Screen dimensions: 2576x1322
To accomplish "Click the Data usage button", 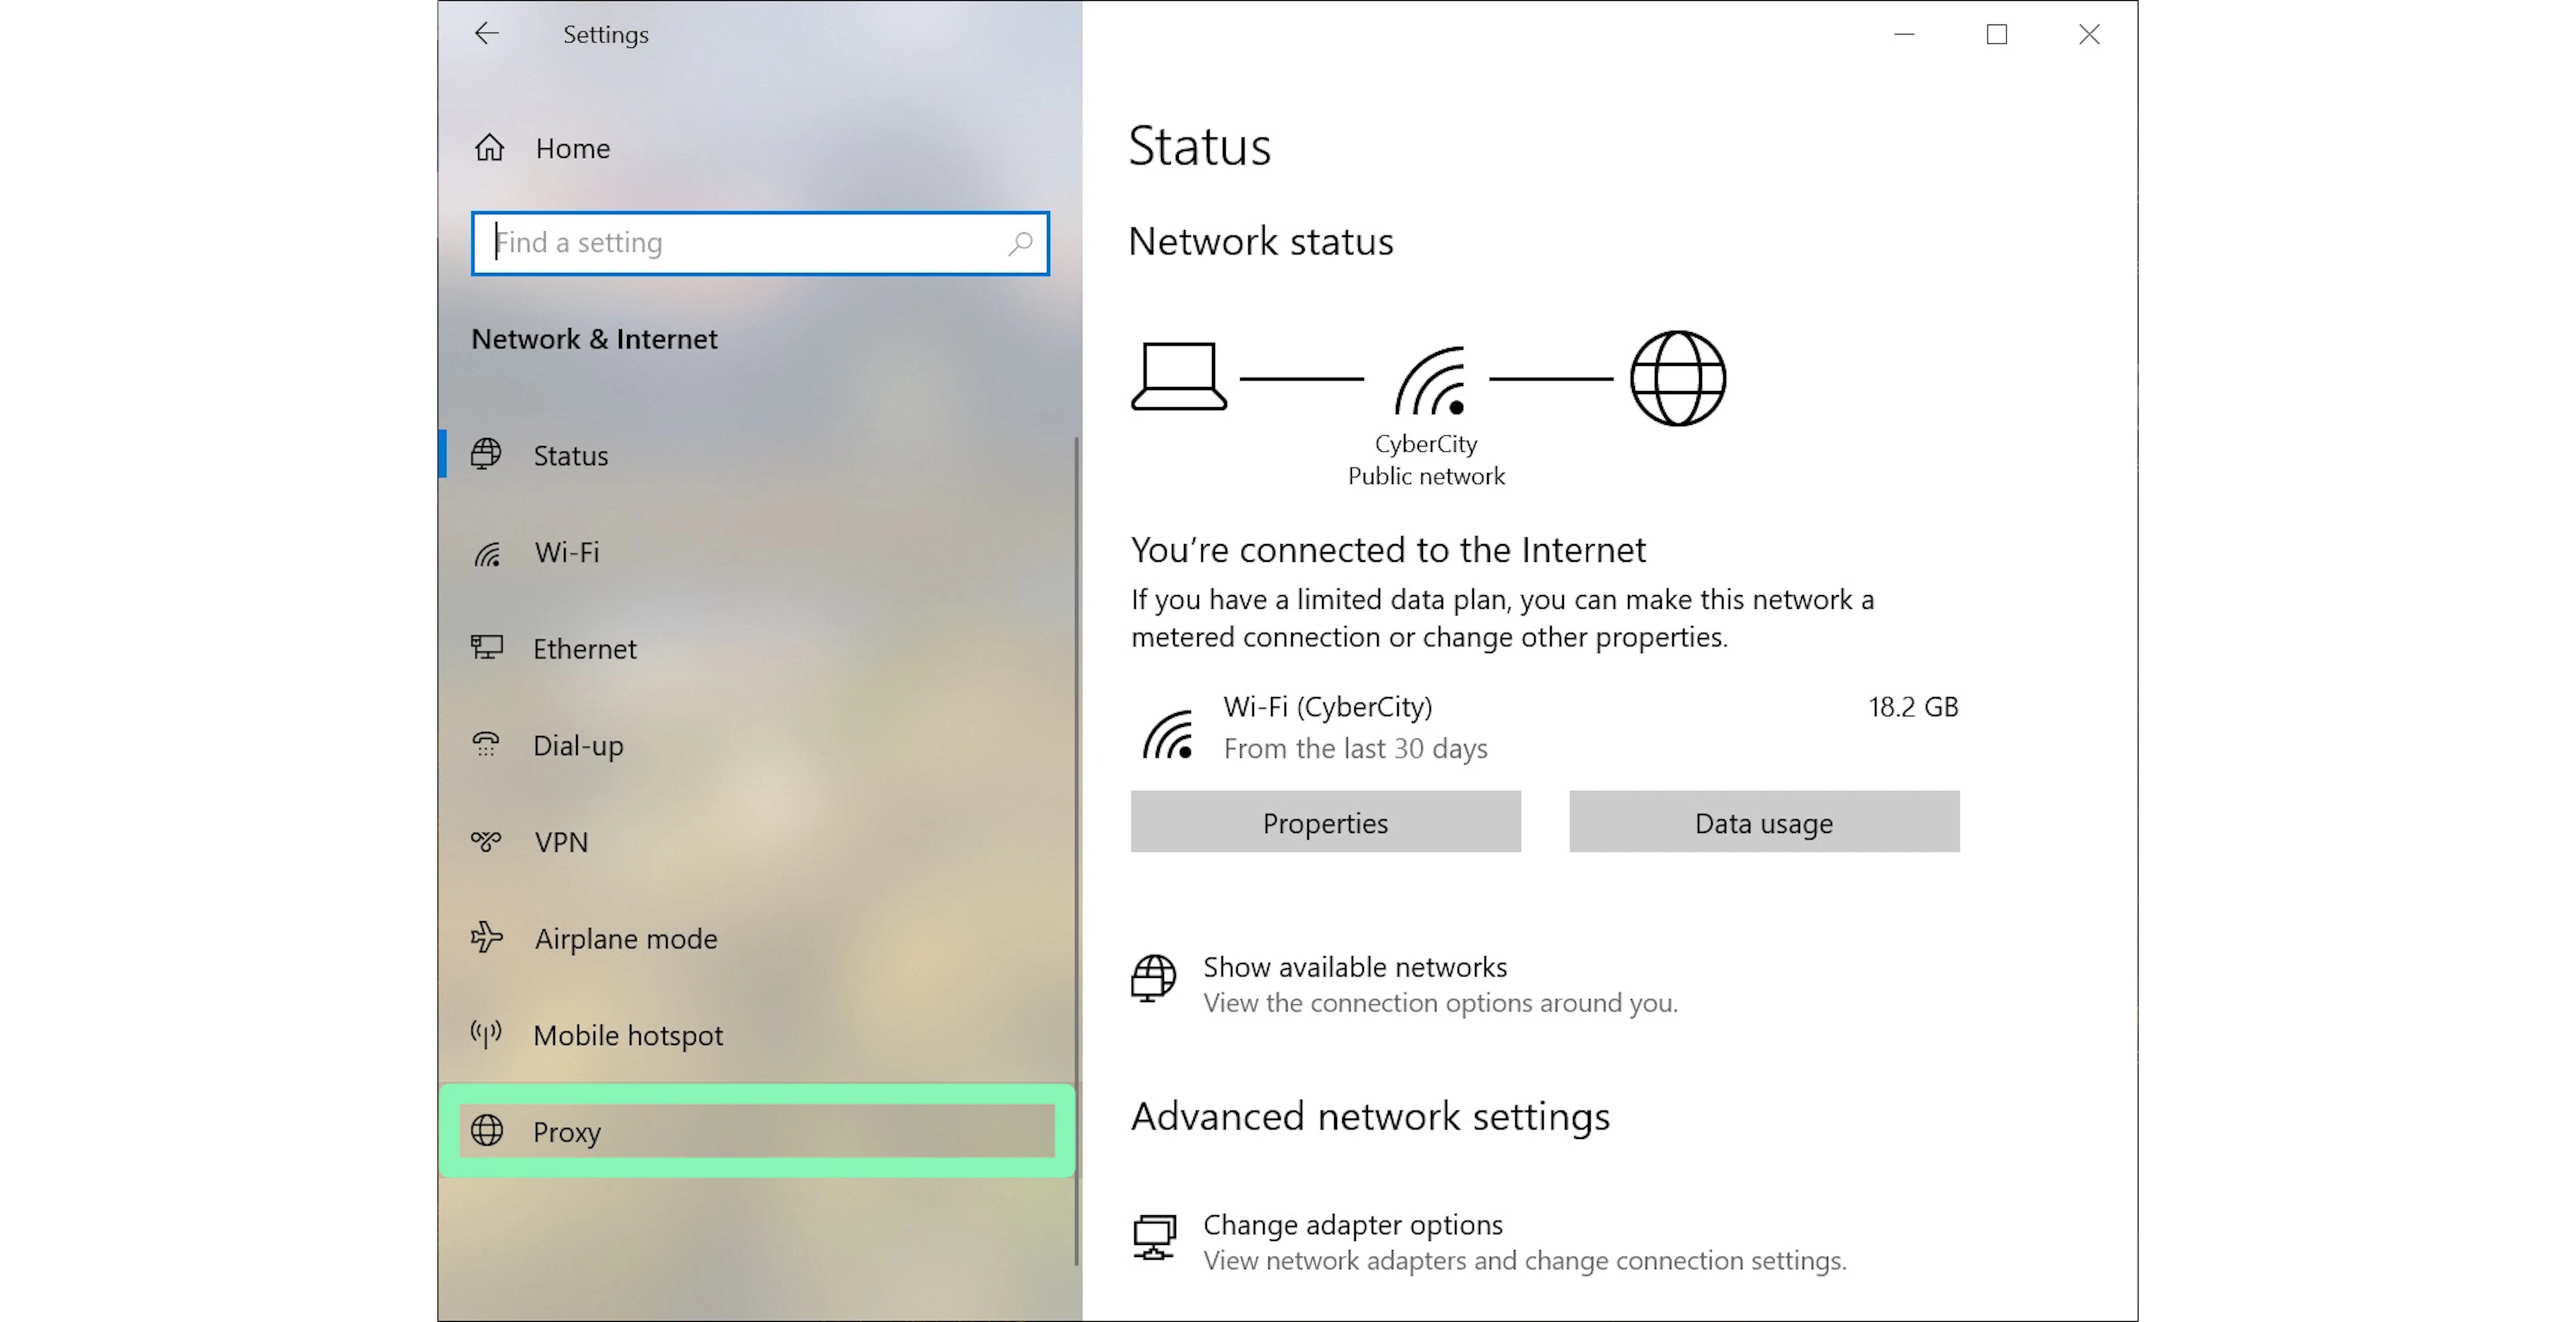I will tap(1764, 822).
